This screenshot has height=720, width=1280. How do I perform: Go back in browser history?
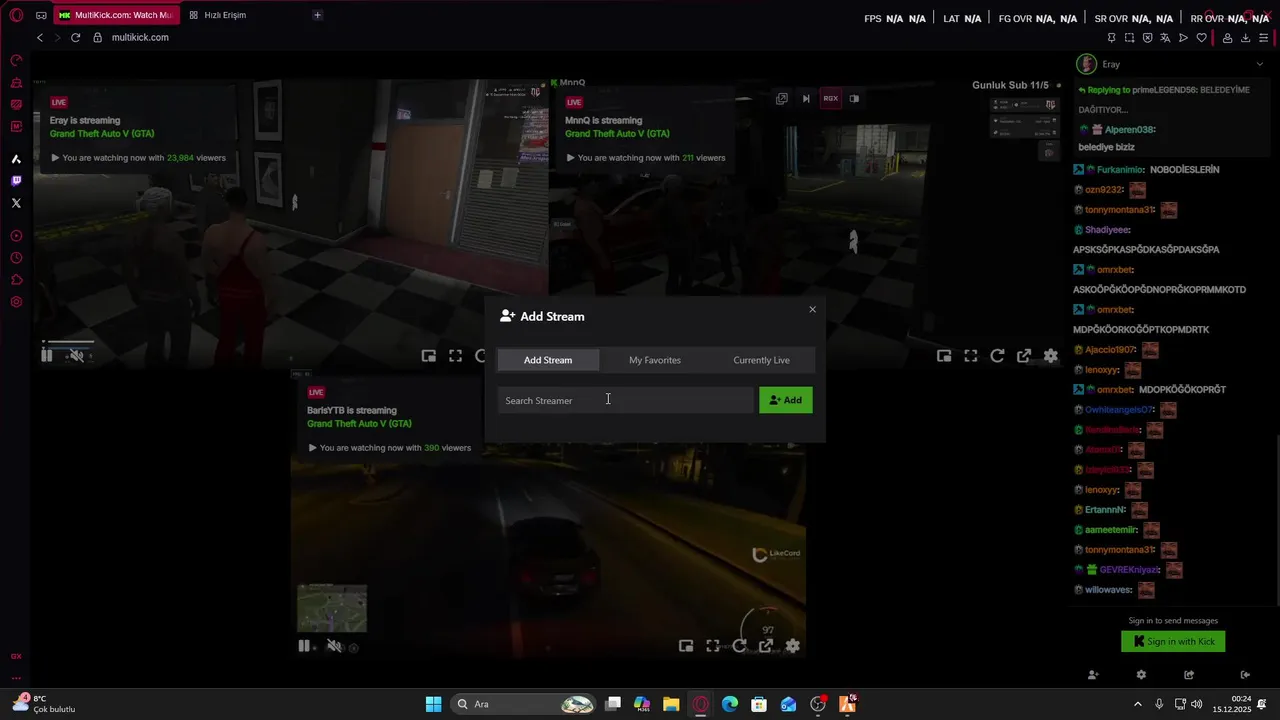[40, 37]
